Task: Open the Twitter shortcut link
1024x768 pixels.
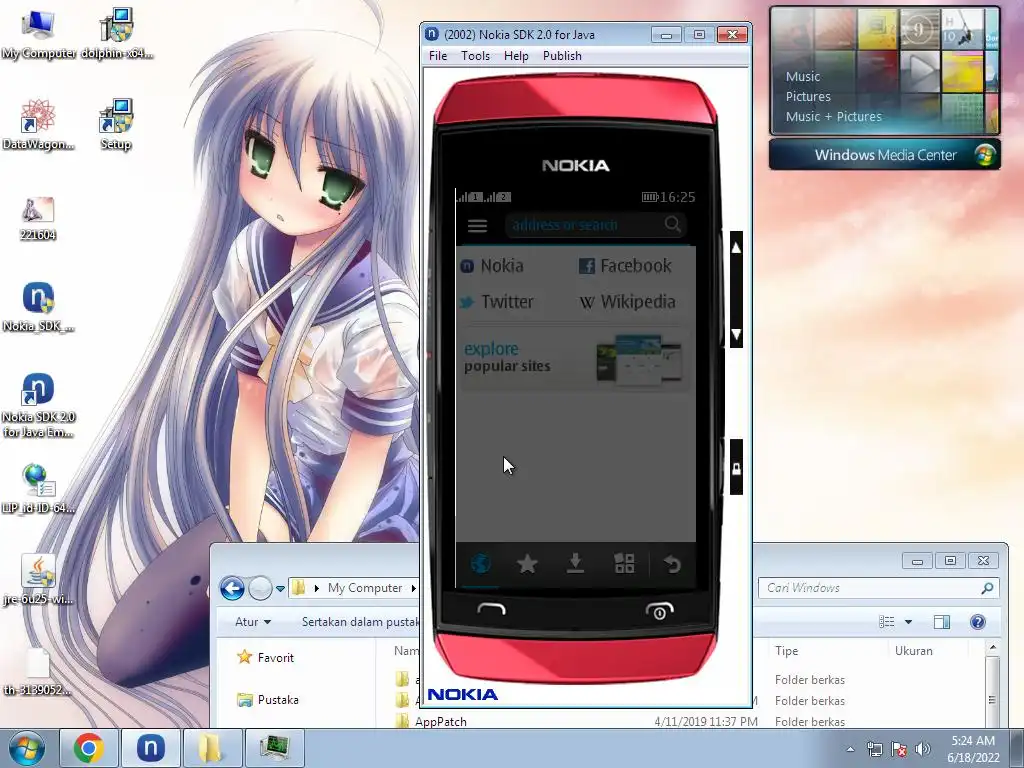Action: click(x=496, y=302)
